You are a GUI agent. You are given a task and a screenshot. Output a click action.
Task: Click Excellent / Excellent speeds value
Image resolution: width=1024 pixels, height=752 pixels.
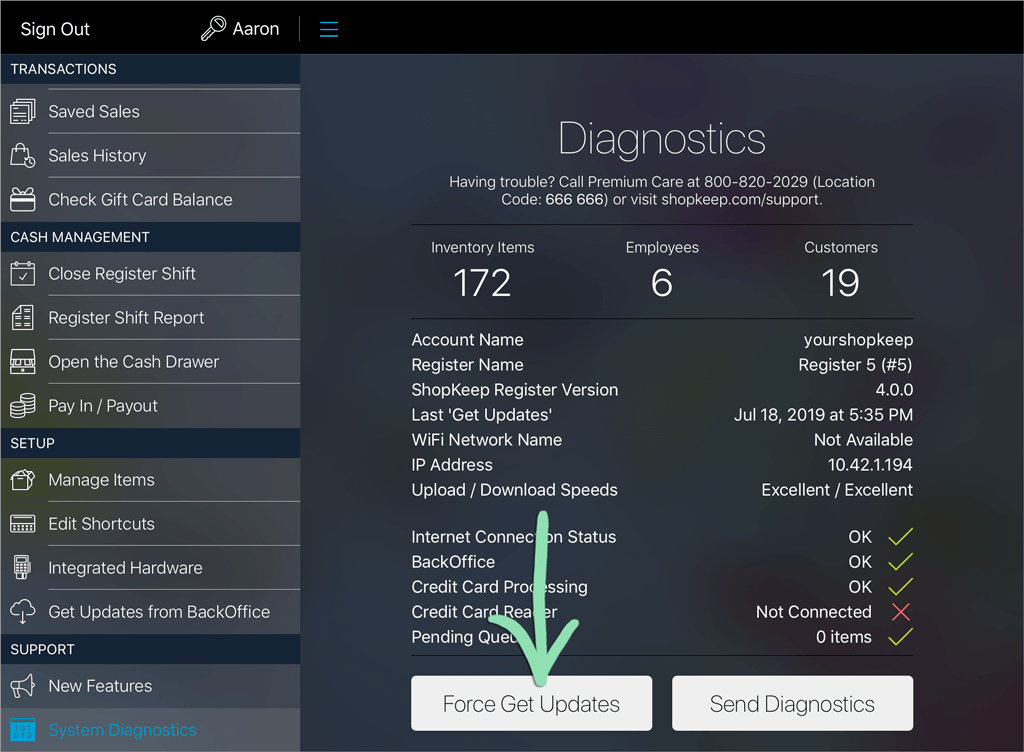[837, 490]
